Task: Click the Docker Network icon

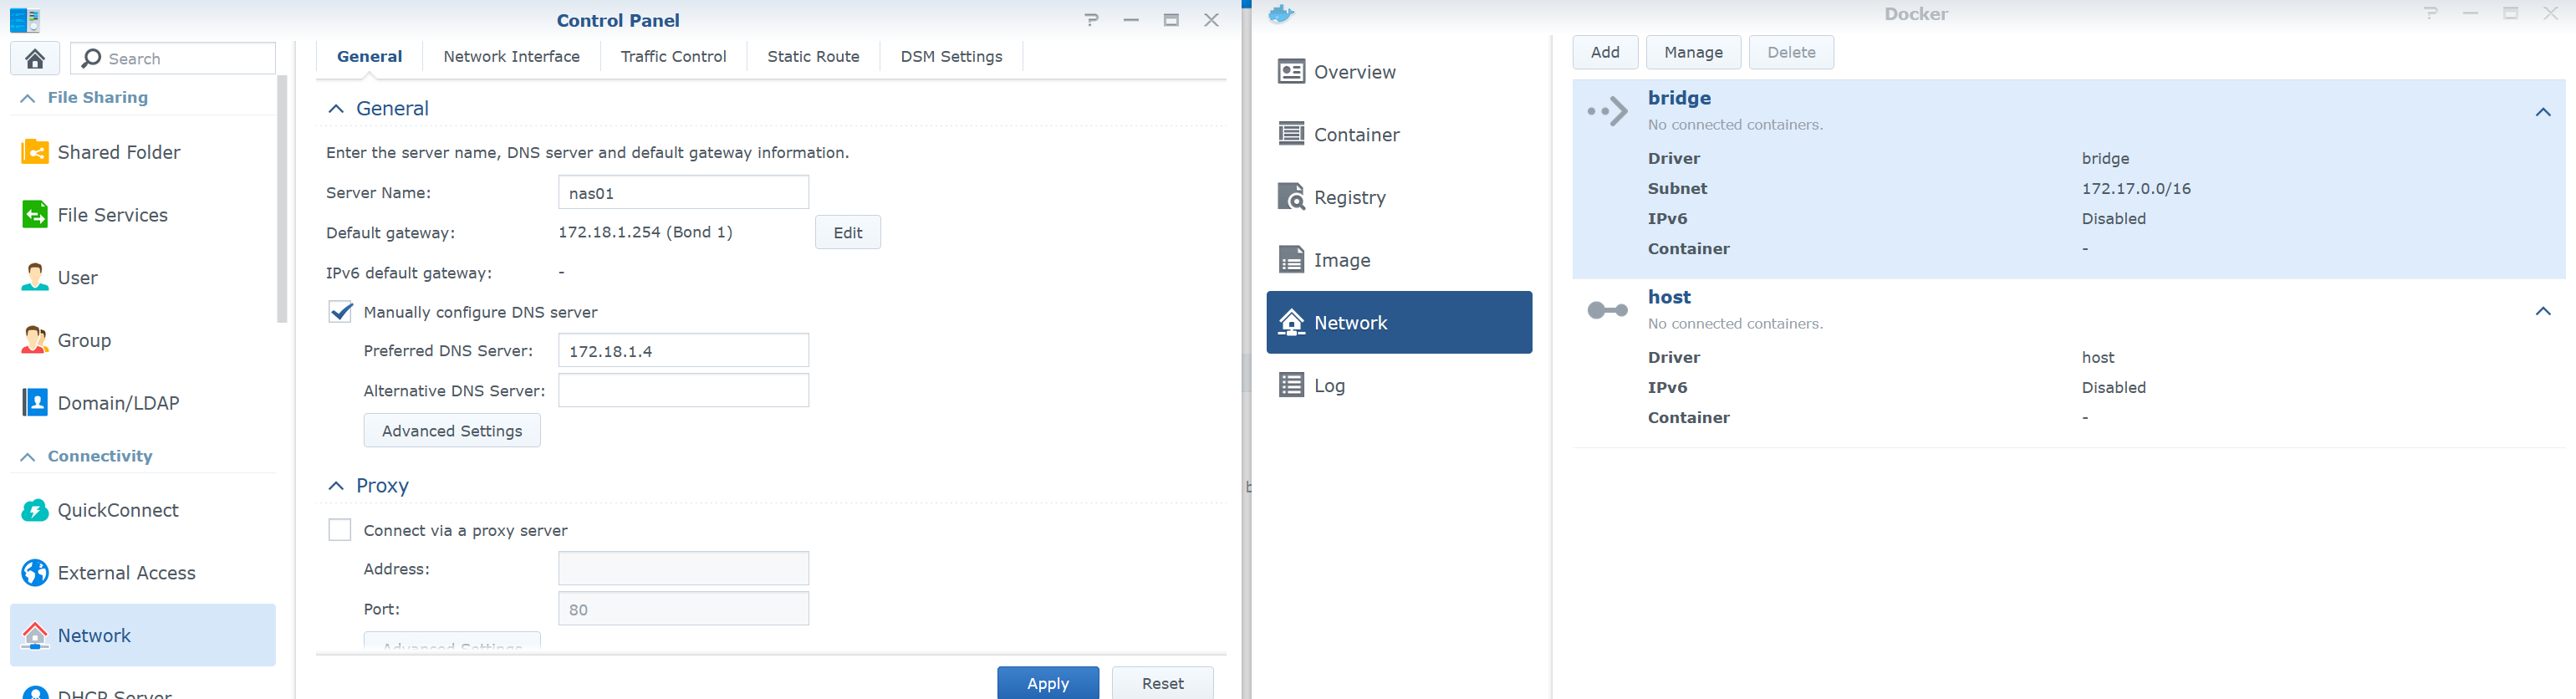Action: click(x=1291, y=322)
